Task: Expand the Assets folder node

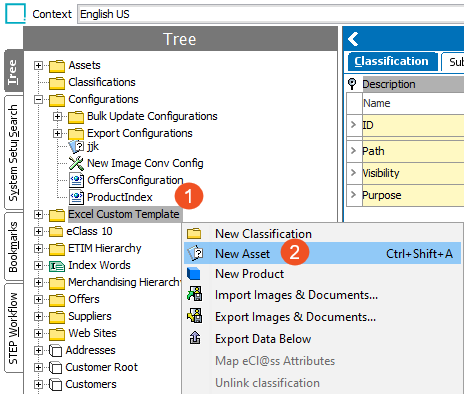Action: [38, 65]
